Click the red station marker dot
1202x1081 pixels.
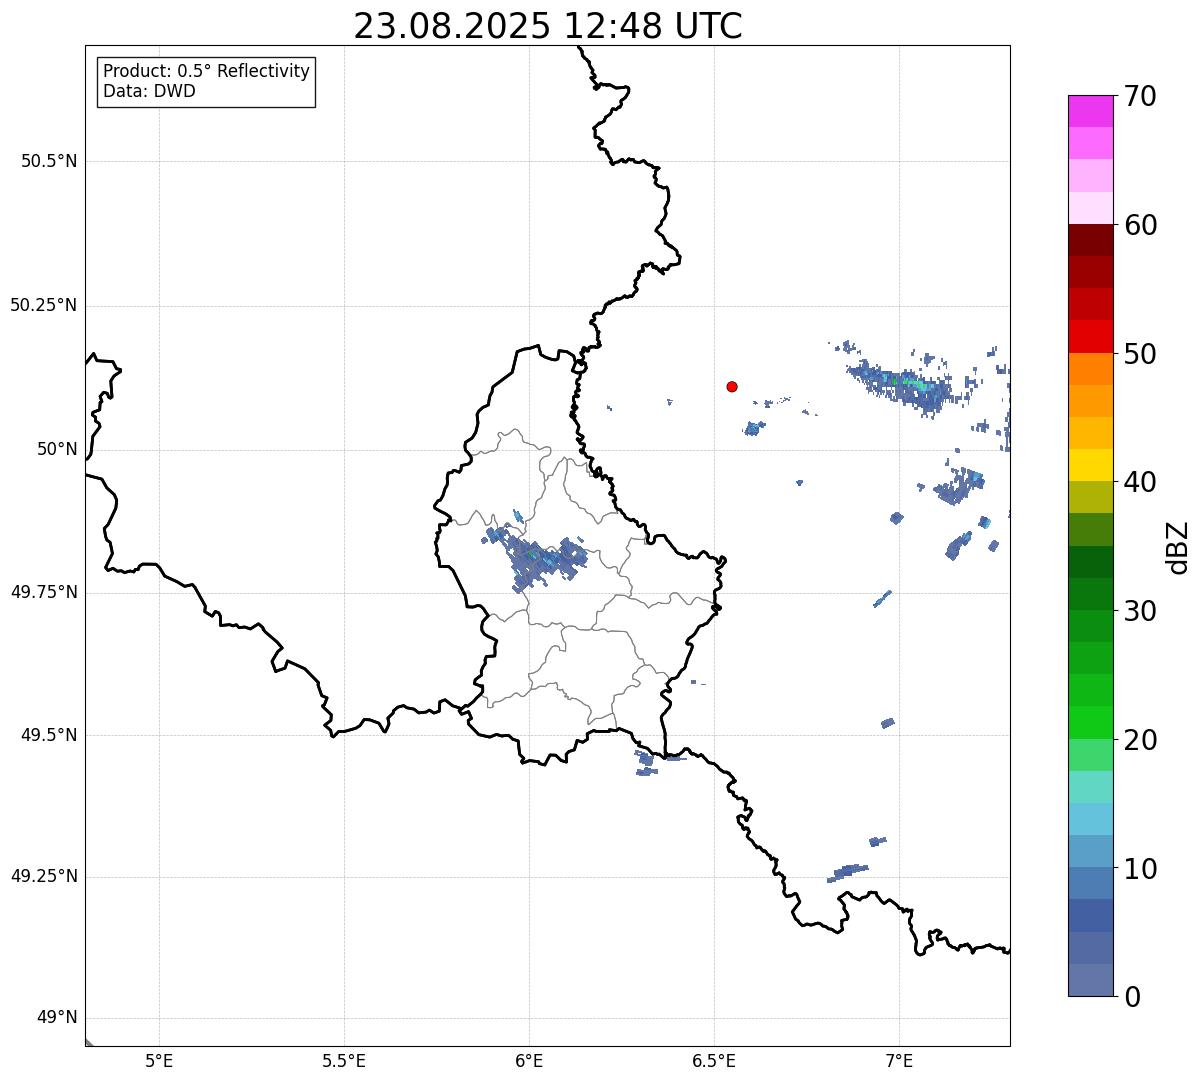tap(732, 386)
